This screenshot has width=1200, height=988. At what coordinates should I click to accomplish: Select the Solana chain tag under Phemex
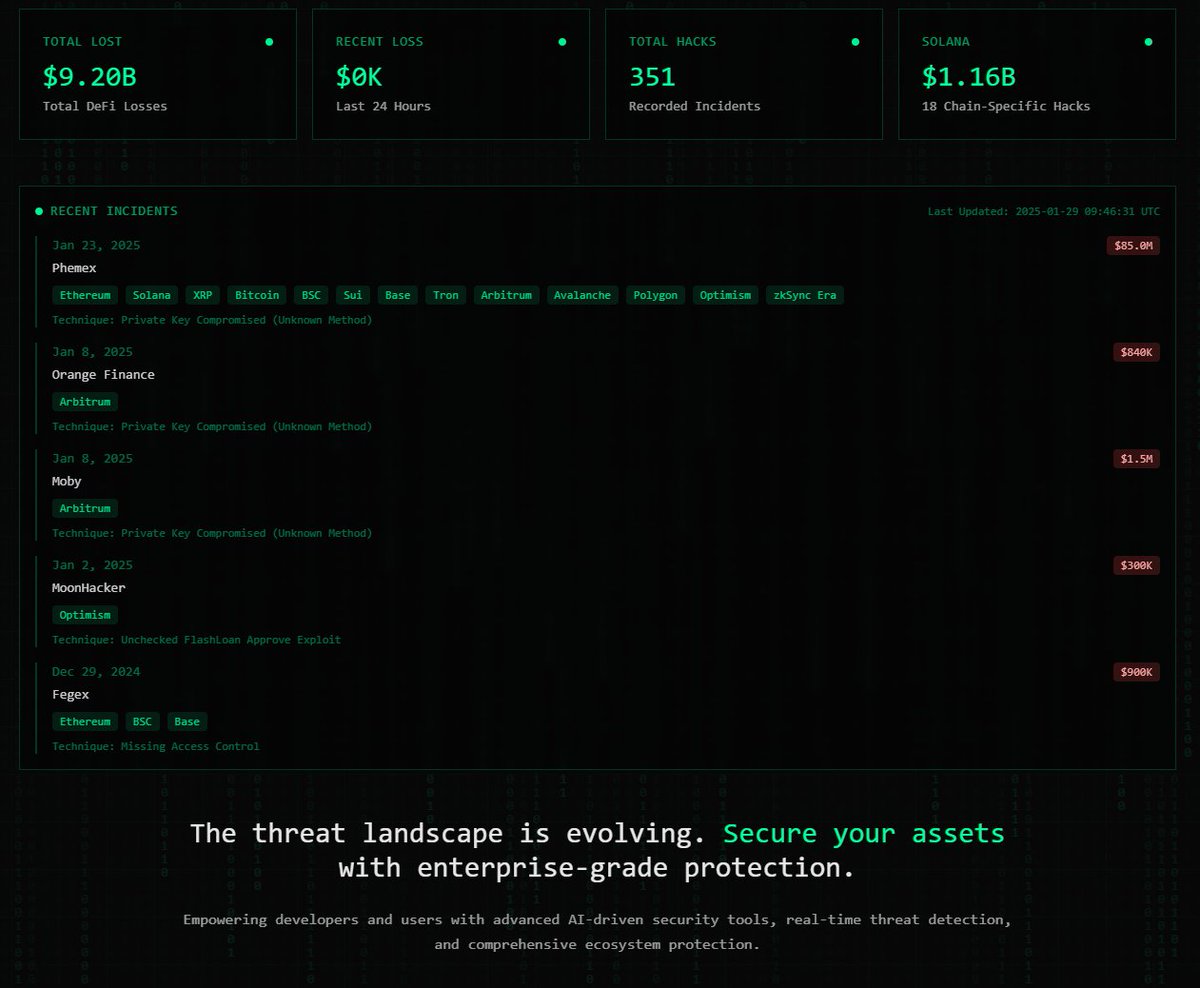[152, 295]
